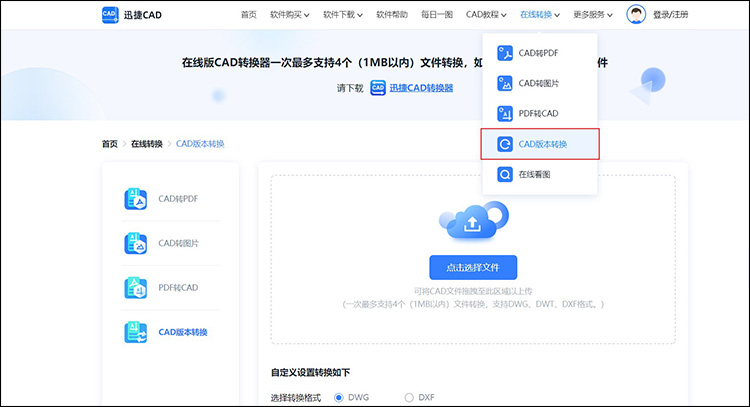This screenshot has width=750, height=407.
Task: Expand the 更多服务 dropdown
Action: point(593,15)
